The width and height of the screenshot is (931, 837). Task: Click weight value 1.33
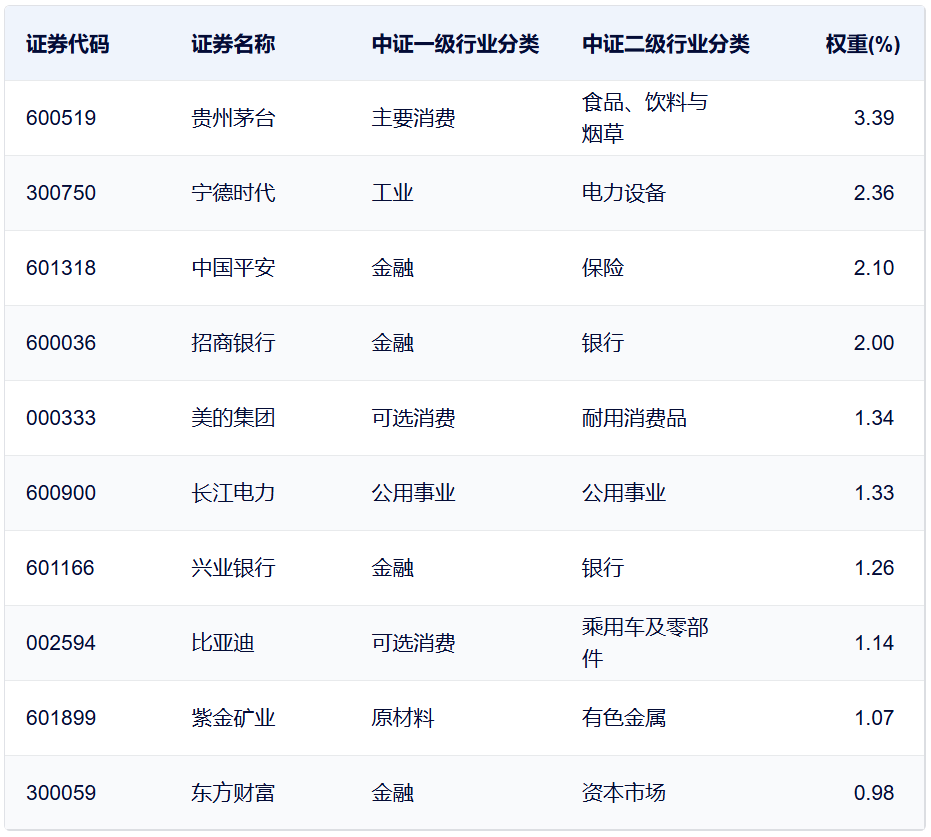pos(873,493)
